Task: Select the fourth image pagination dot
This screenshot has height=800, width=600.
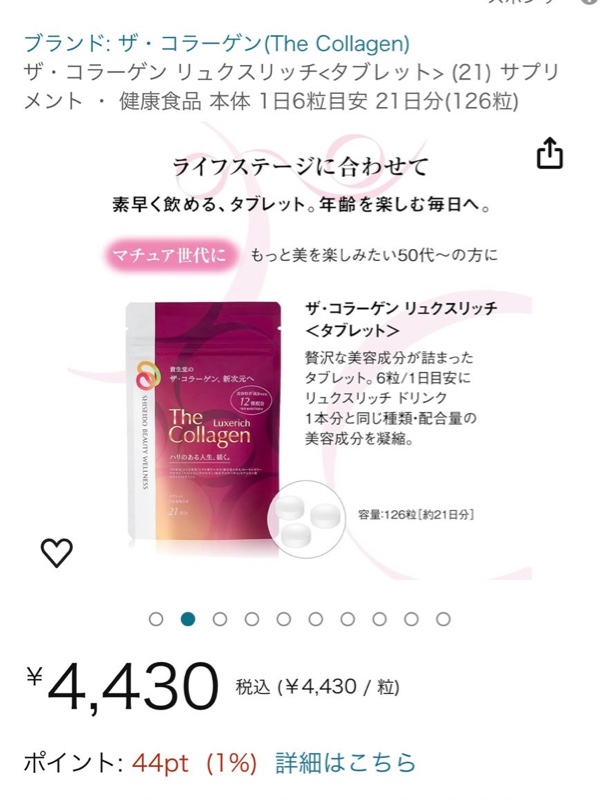Action: (x=252, y=619)
